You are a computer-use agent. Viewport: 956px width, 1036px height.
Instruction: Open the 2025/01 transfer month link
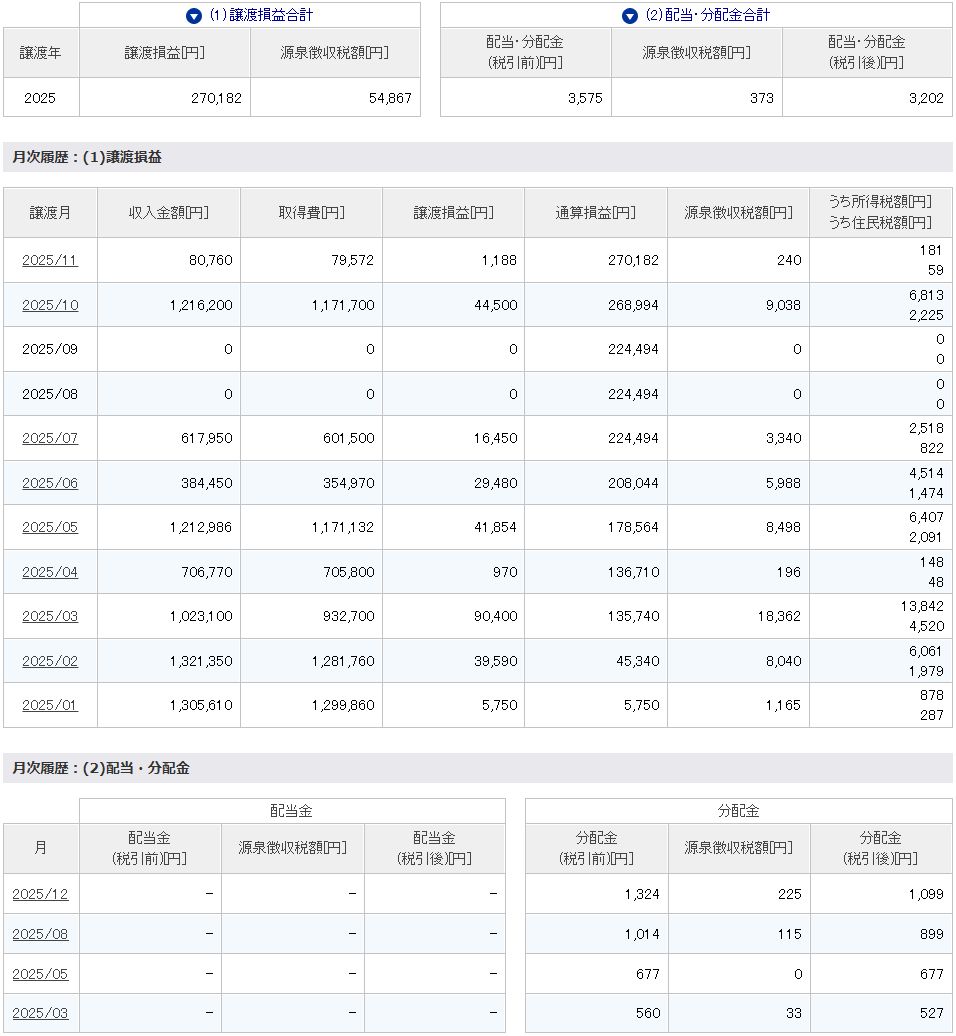(x=50, y=705)
